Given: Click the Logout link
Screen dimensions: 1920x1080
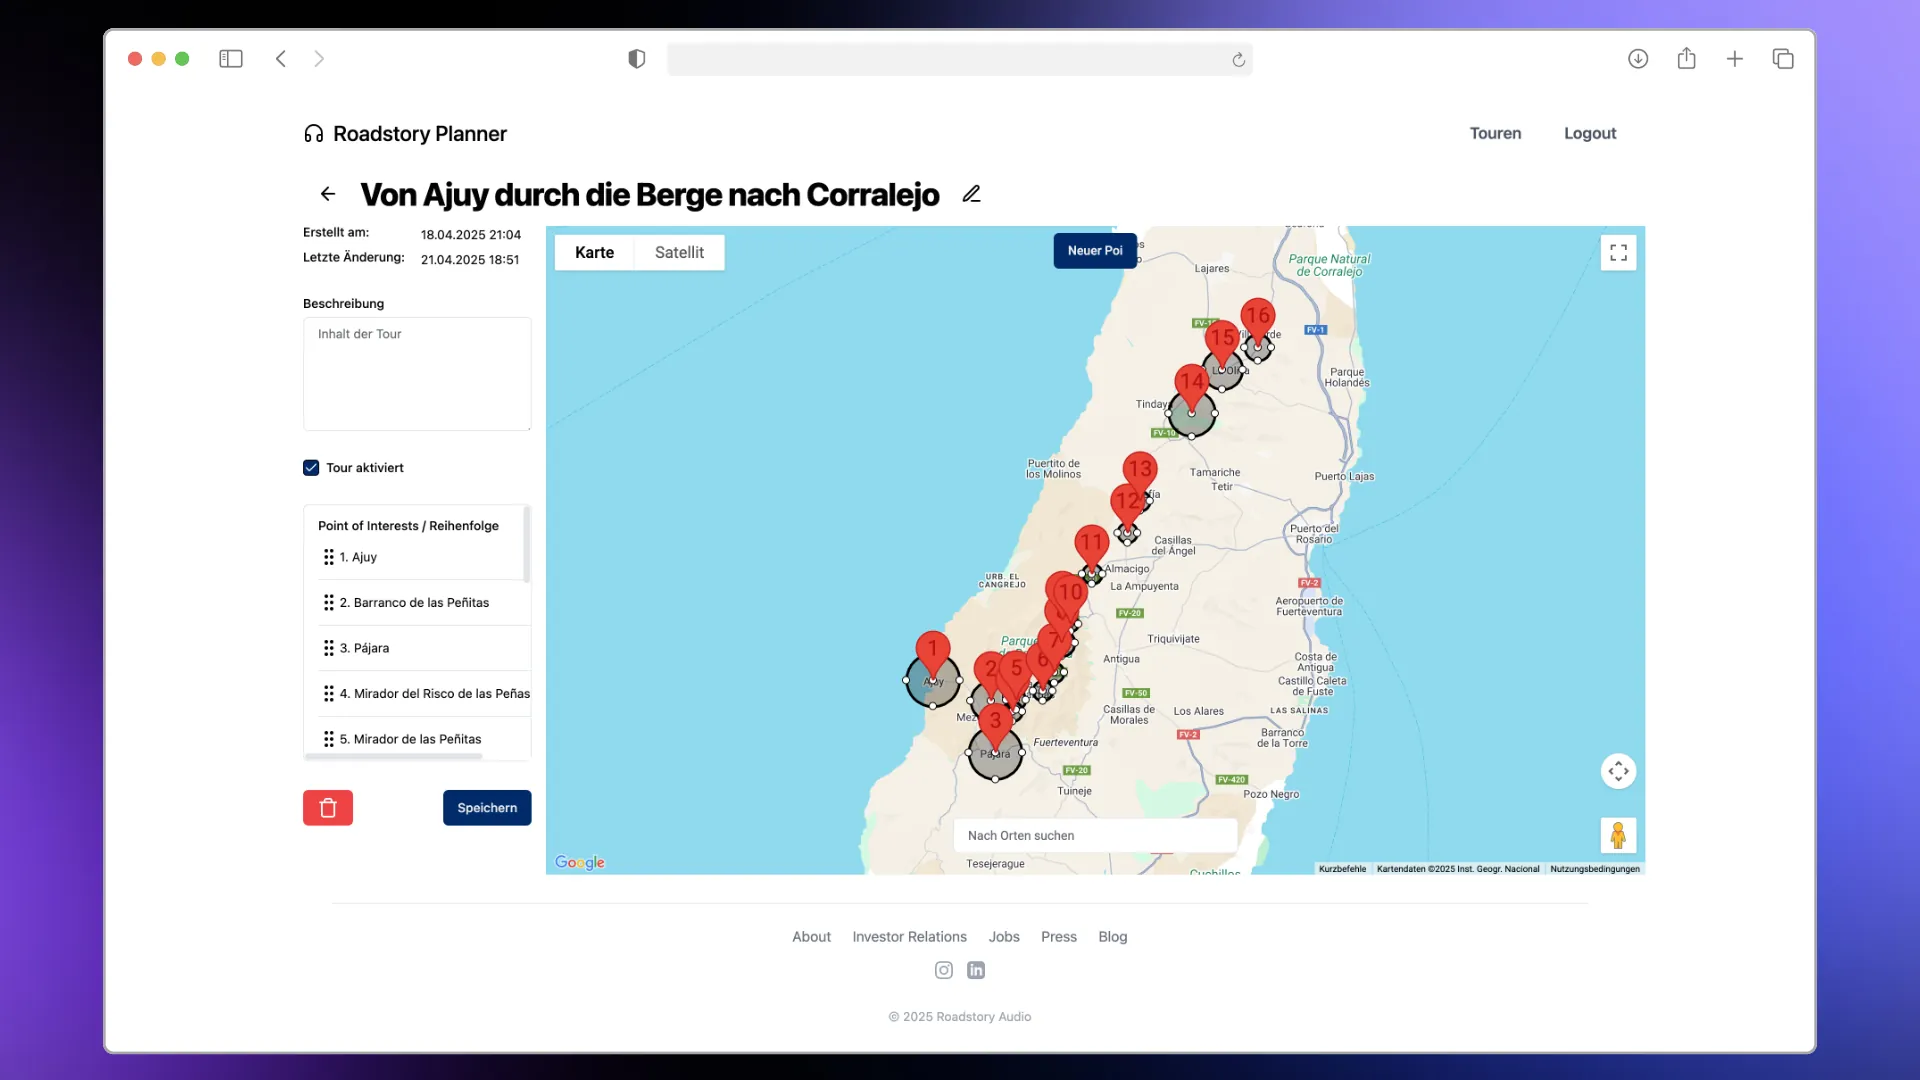Looking at the screenshot, I should 1590,133.
